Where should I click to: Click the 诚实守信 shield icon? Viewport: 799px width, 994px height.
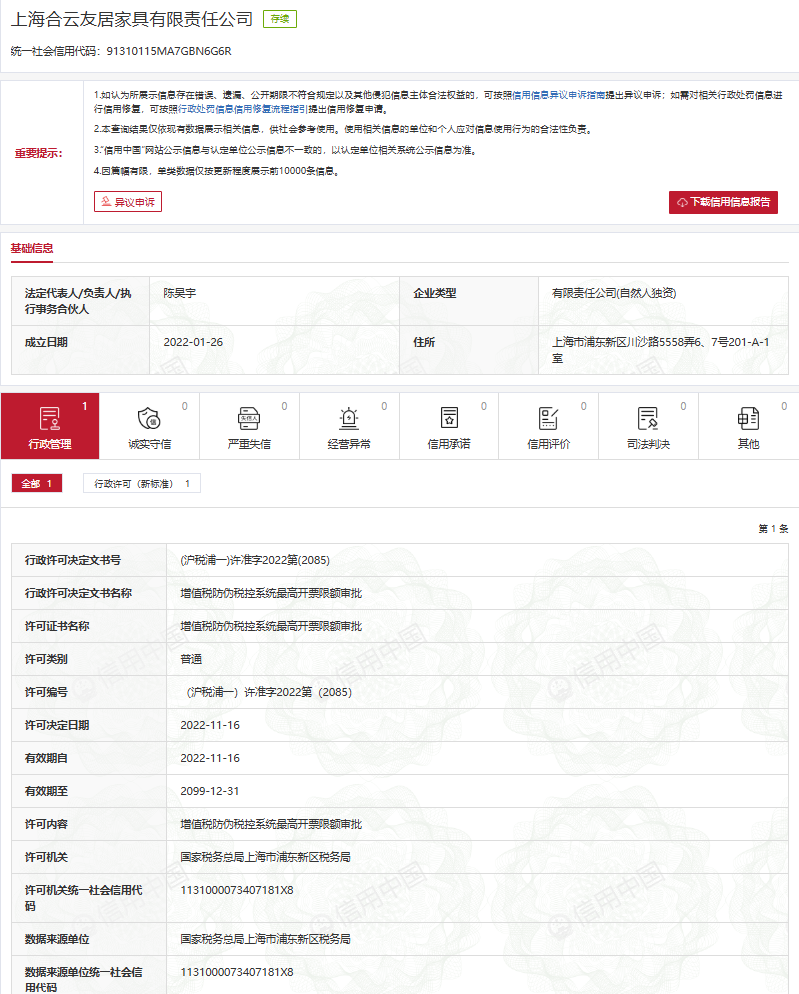(x=148, y=418)
